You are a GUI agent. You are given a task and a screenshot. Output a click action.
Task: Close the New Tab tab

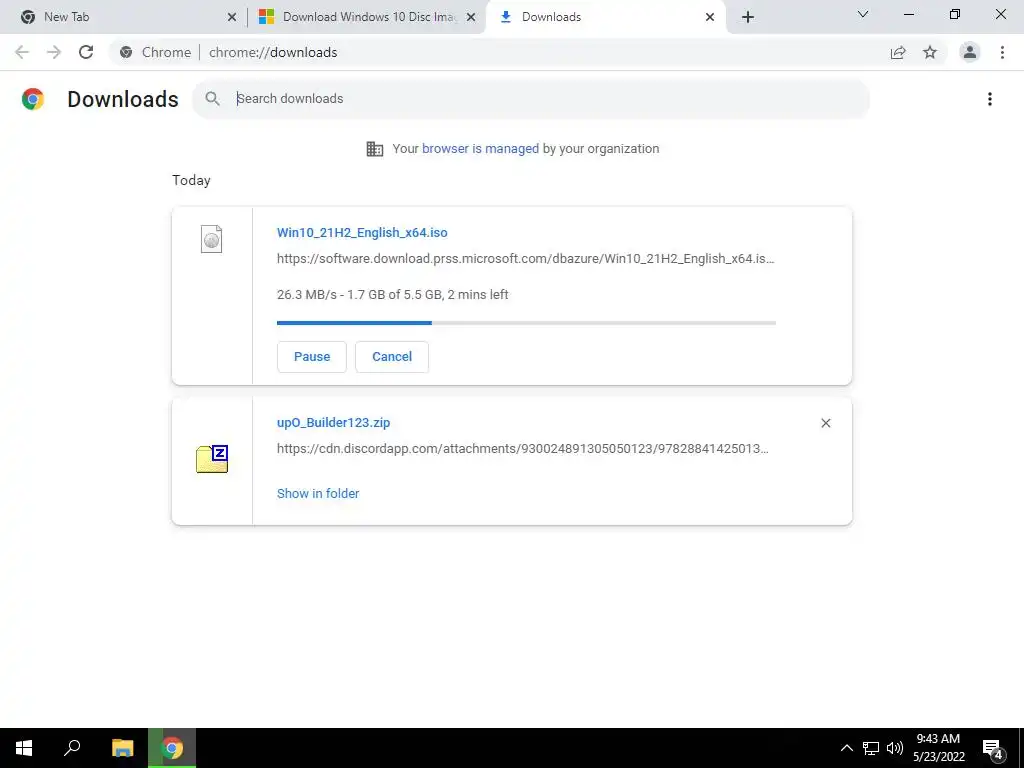232,17
